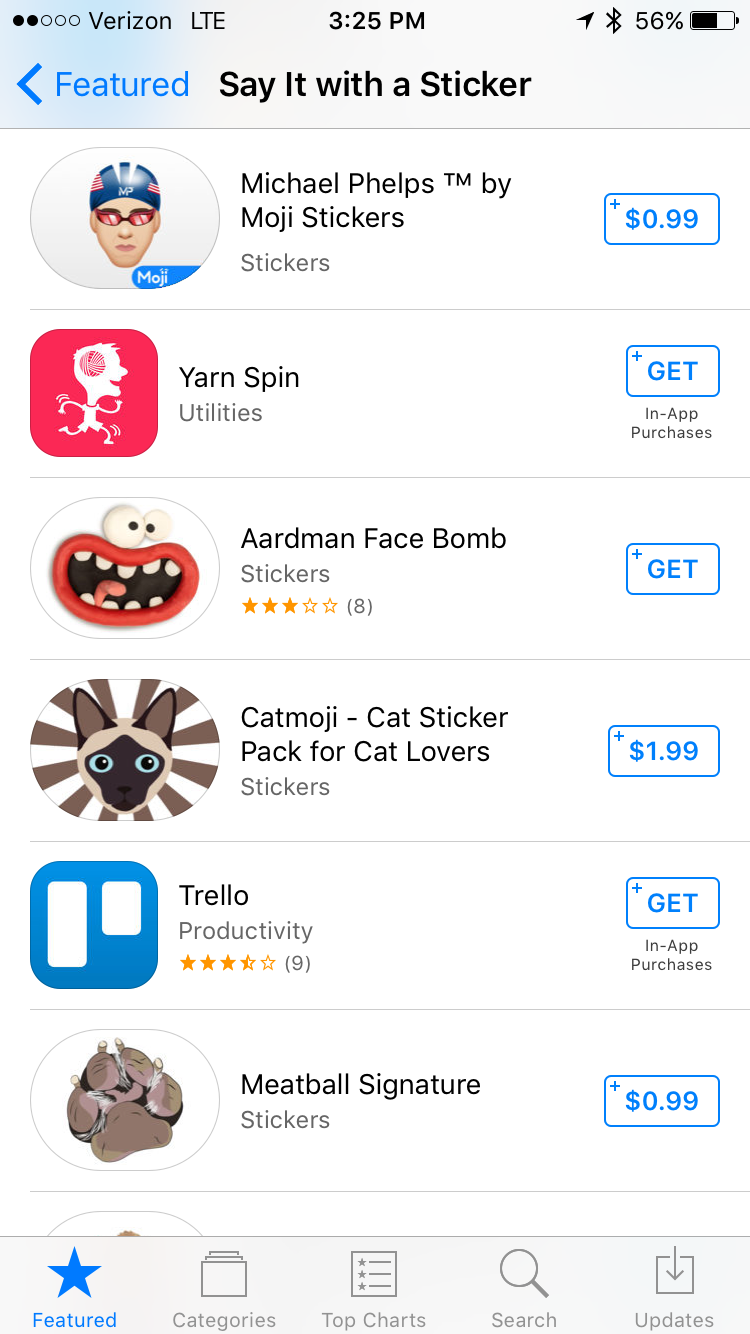Open the Trello title text
The width and height of the screenshot is (750, 1334).
coord(214,895)
